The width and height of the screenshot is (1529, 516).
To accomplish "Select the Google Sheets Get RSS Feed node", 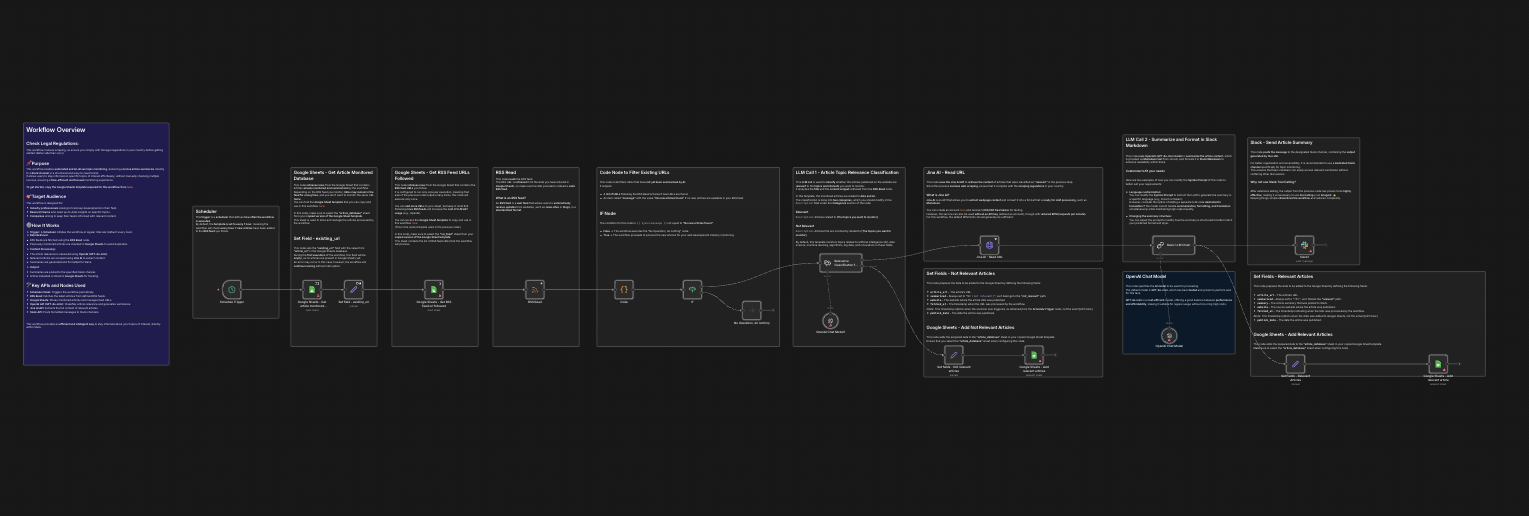I will click(433, 290).
